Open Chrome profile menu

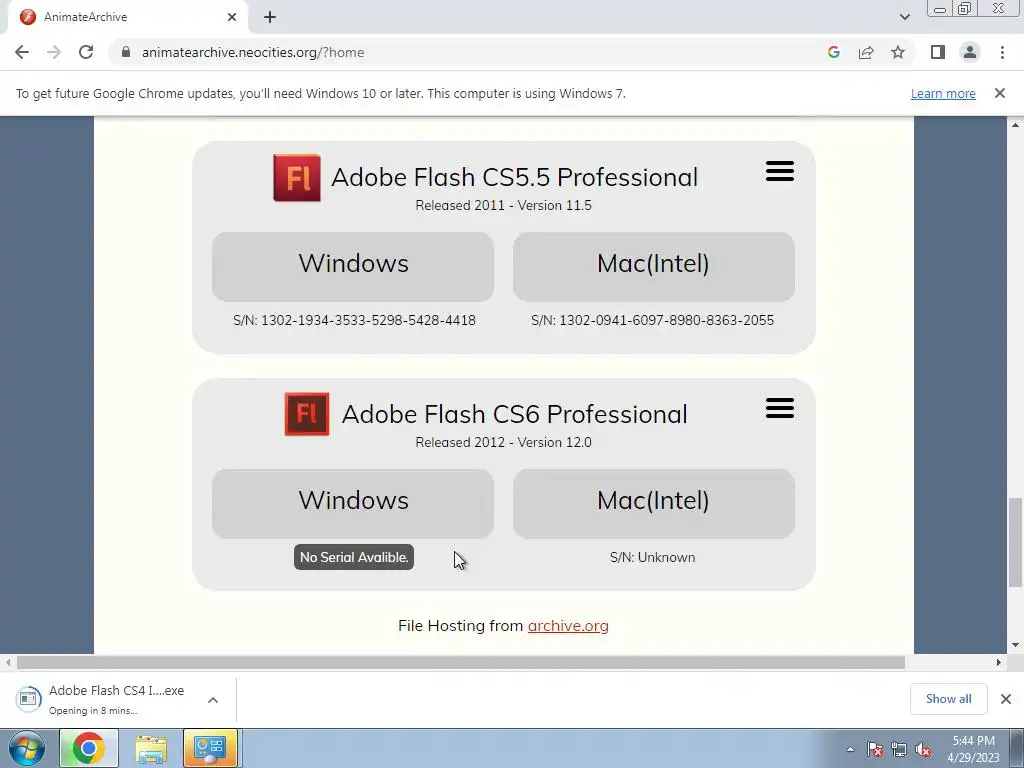[x=970, y=52]
